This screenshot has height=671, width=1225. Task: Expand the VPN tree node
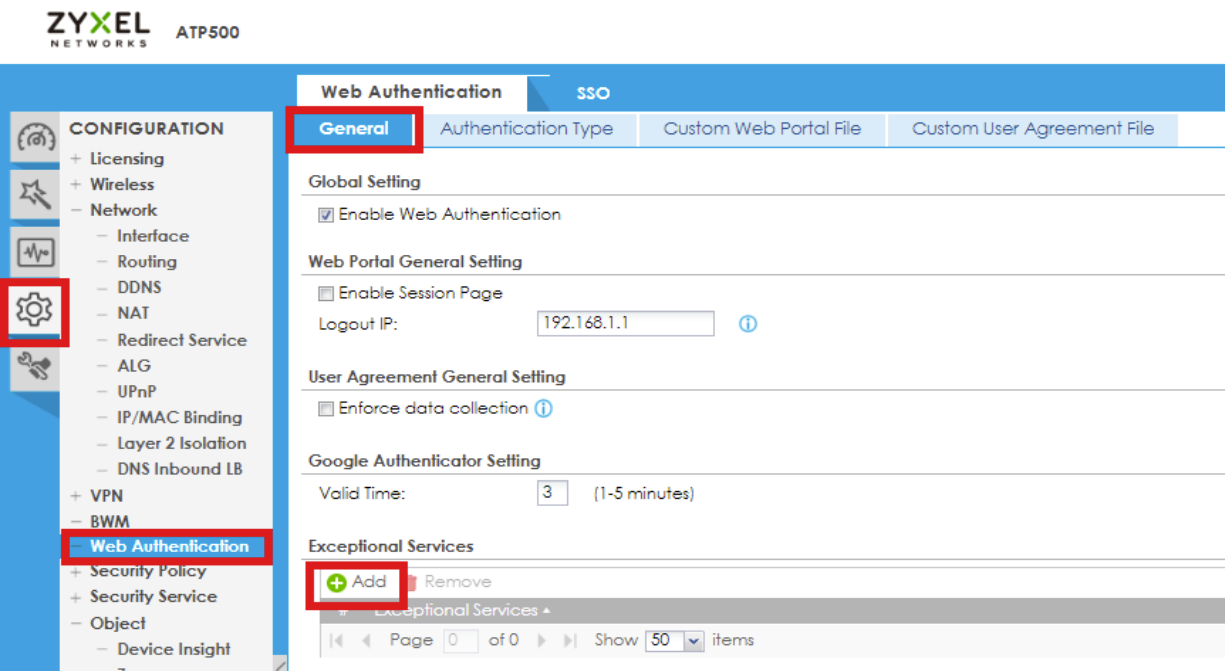point(77,496)
